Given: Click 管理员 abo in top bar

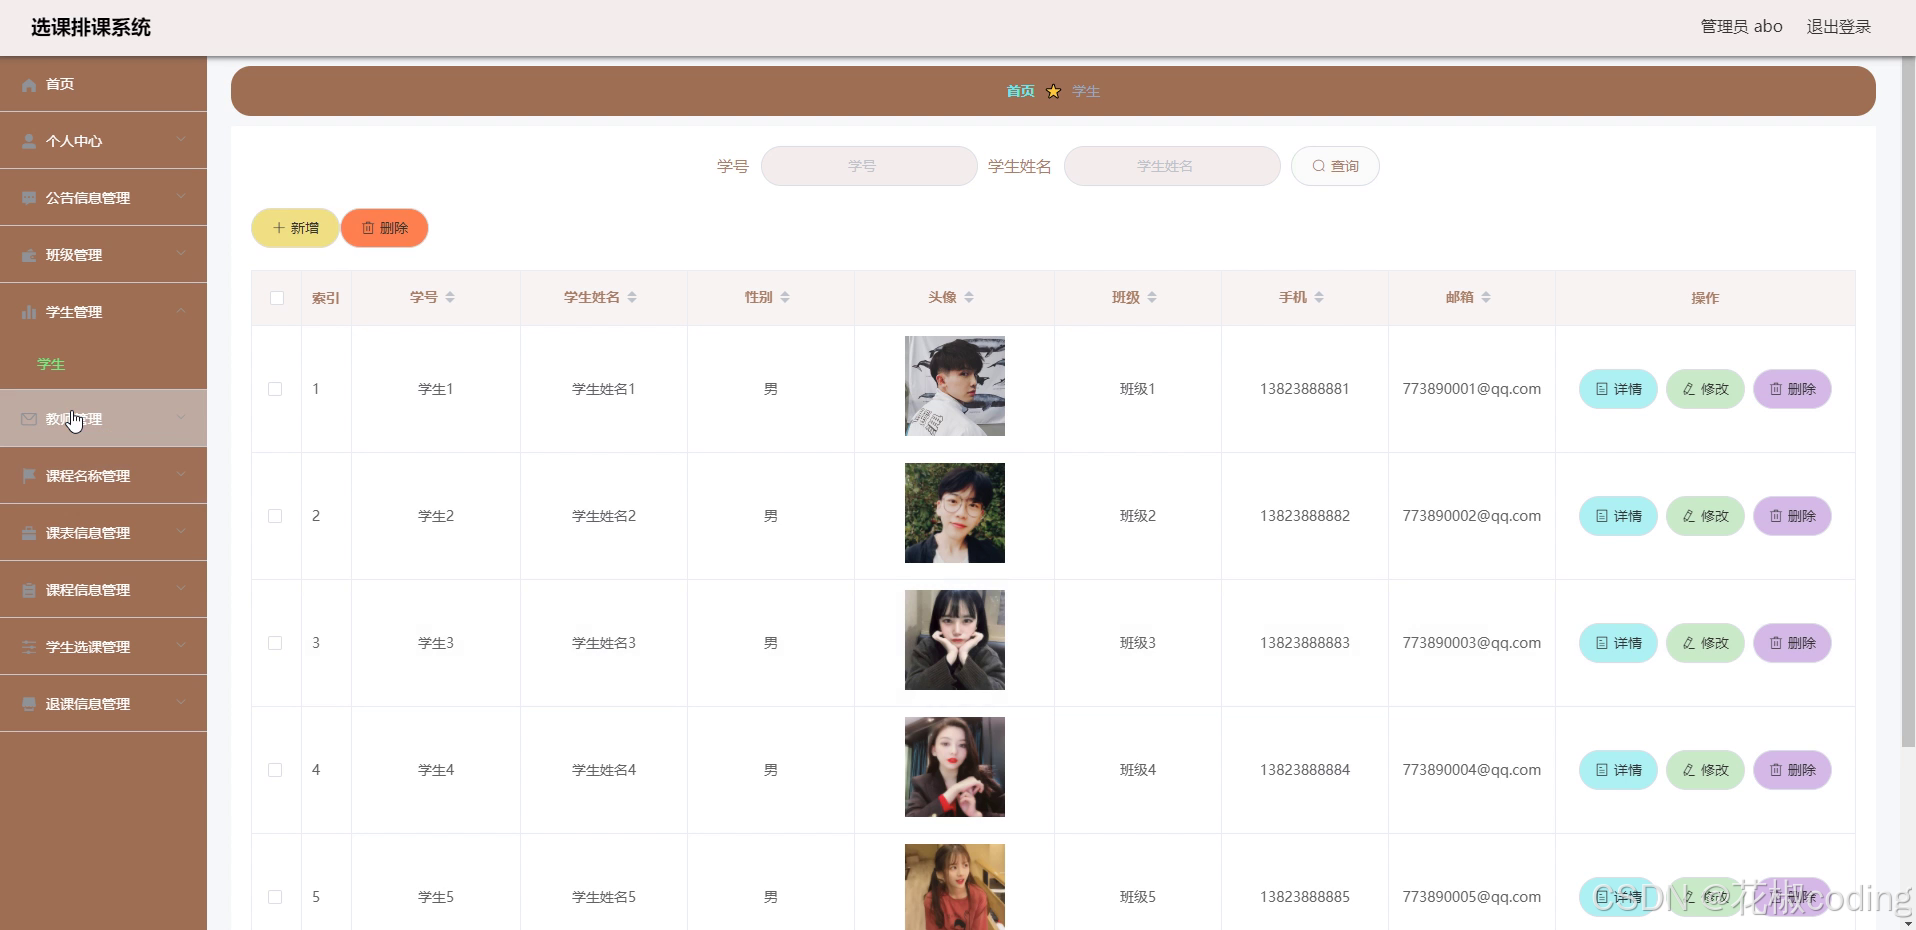Looking at the screenshot, I should coord(1741,27).
